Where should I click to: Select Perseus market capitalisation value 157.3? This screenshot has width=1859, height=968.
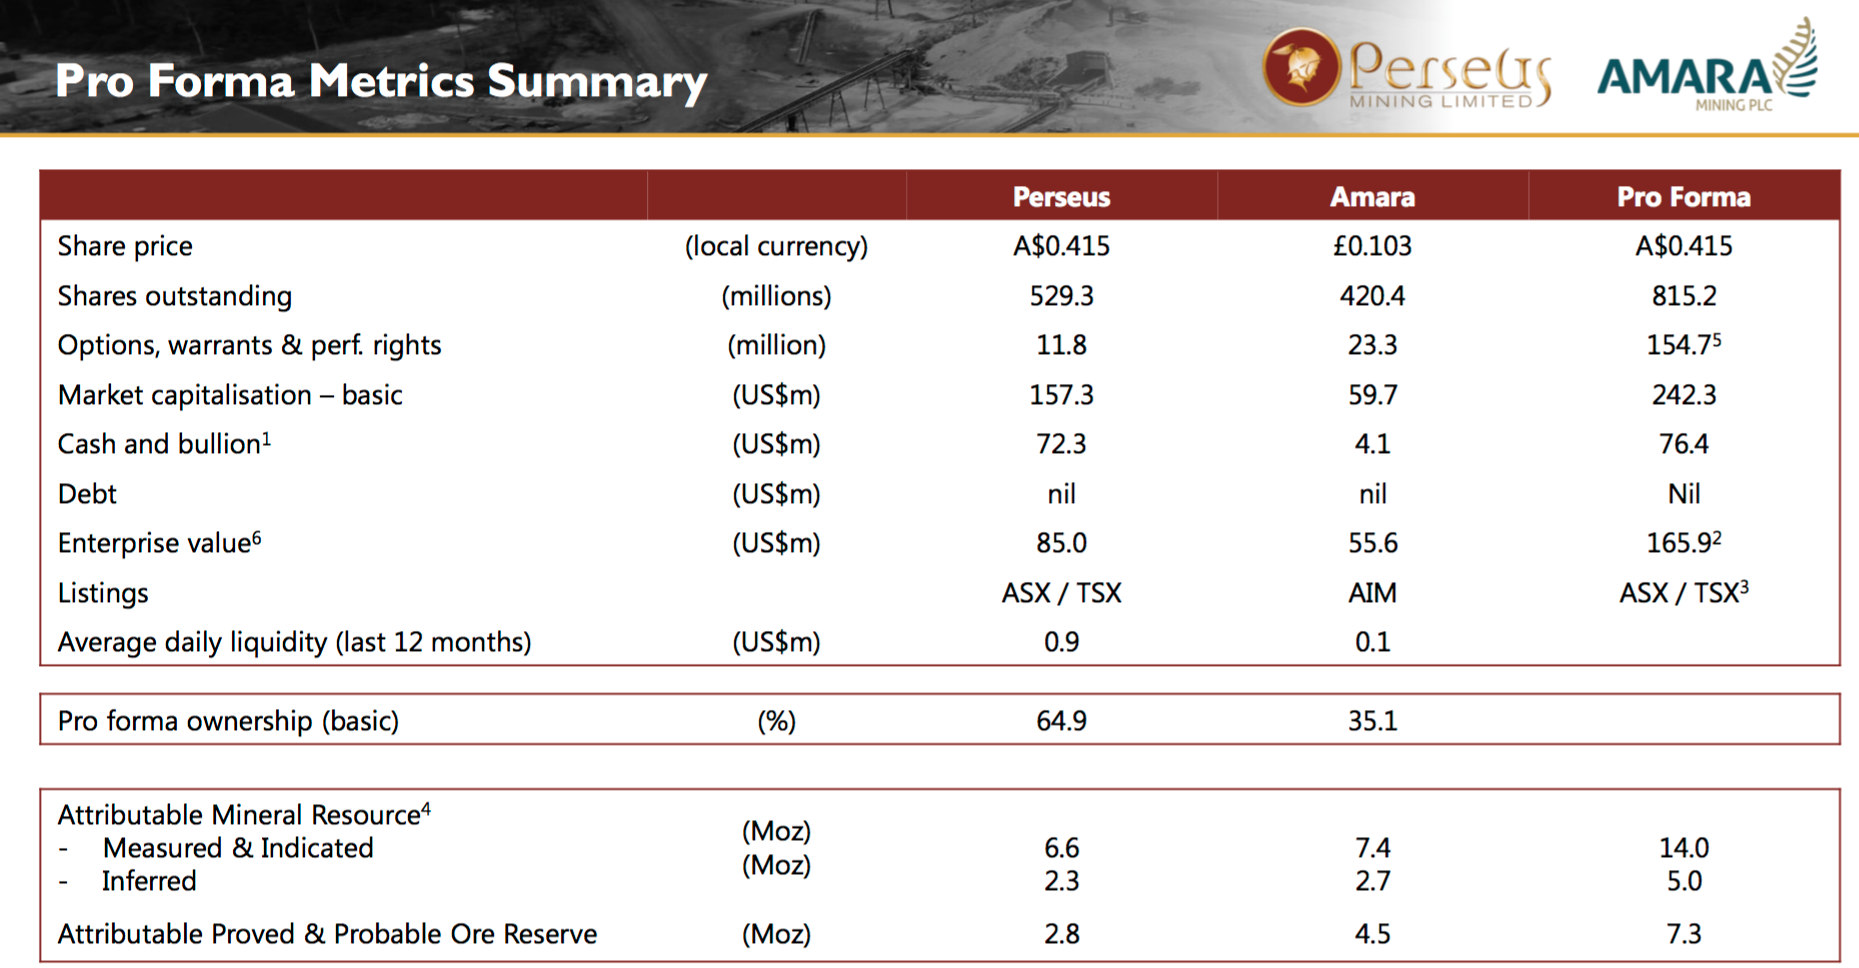tap(1061, 395)
